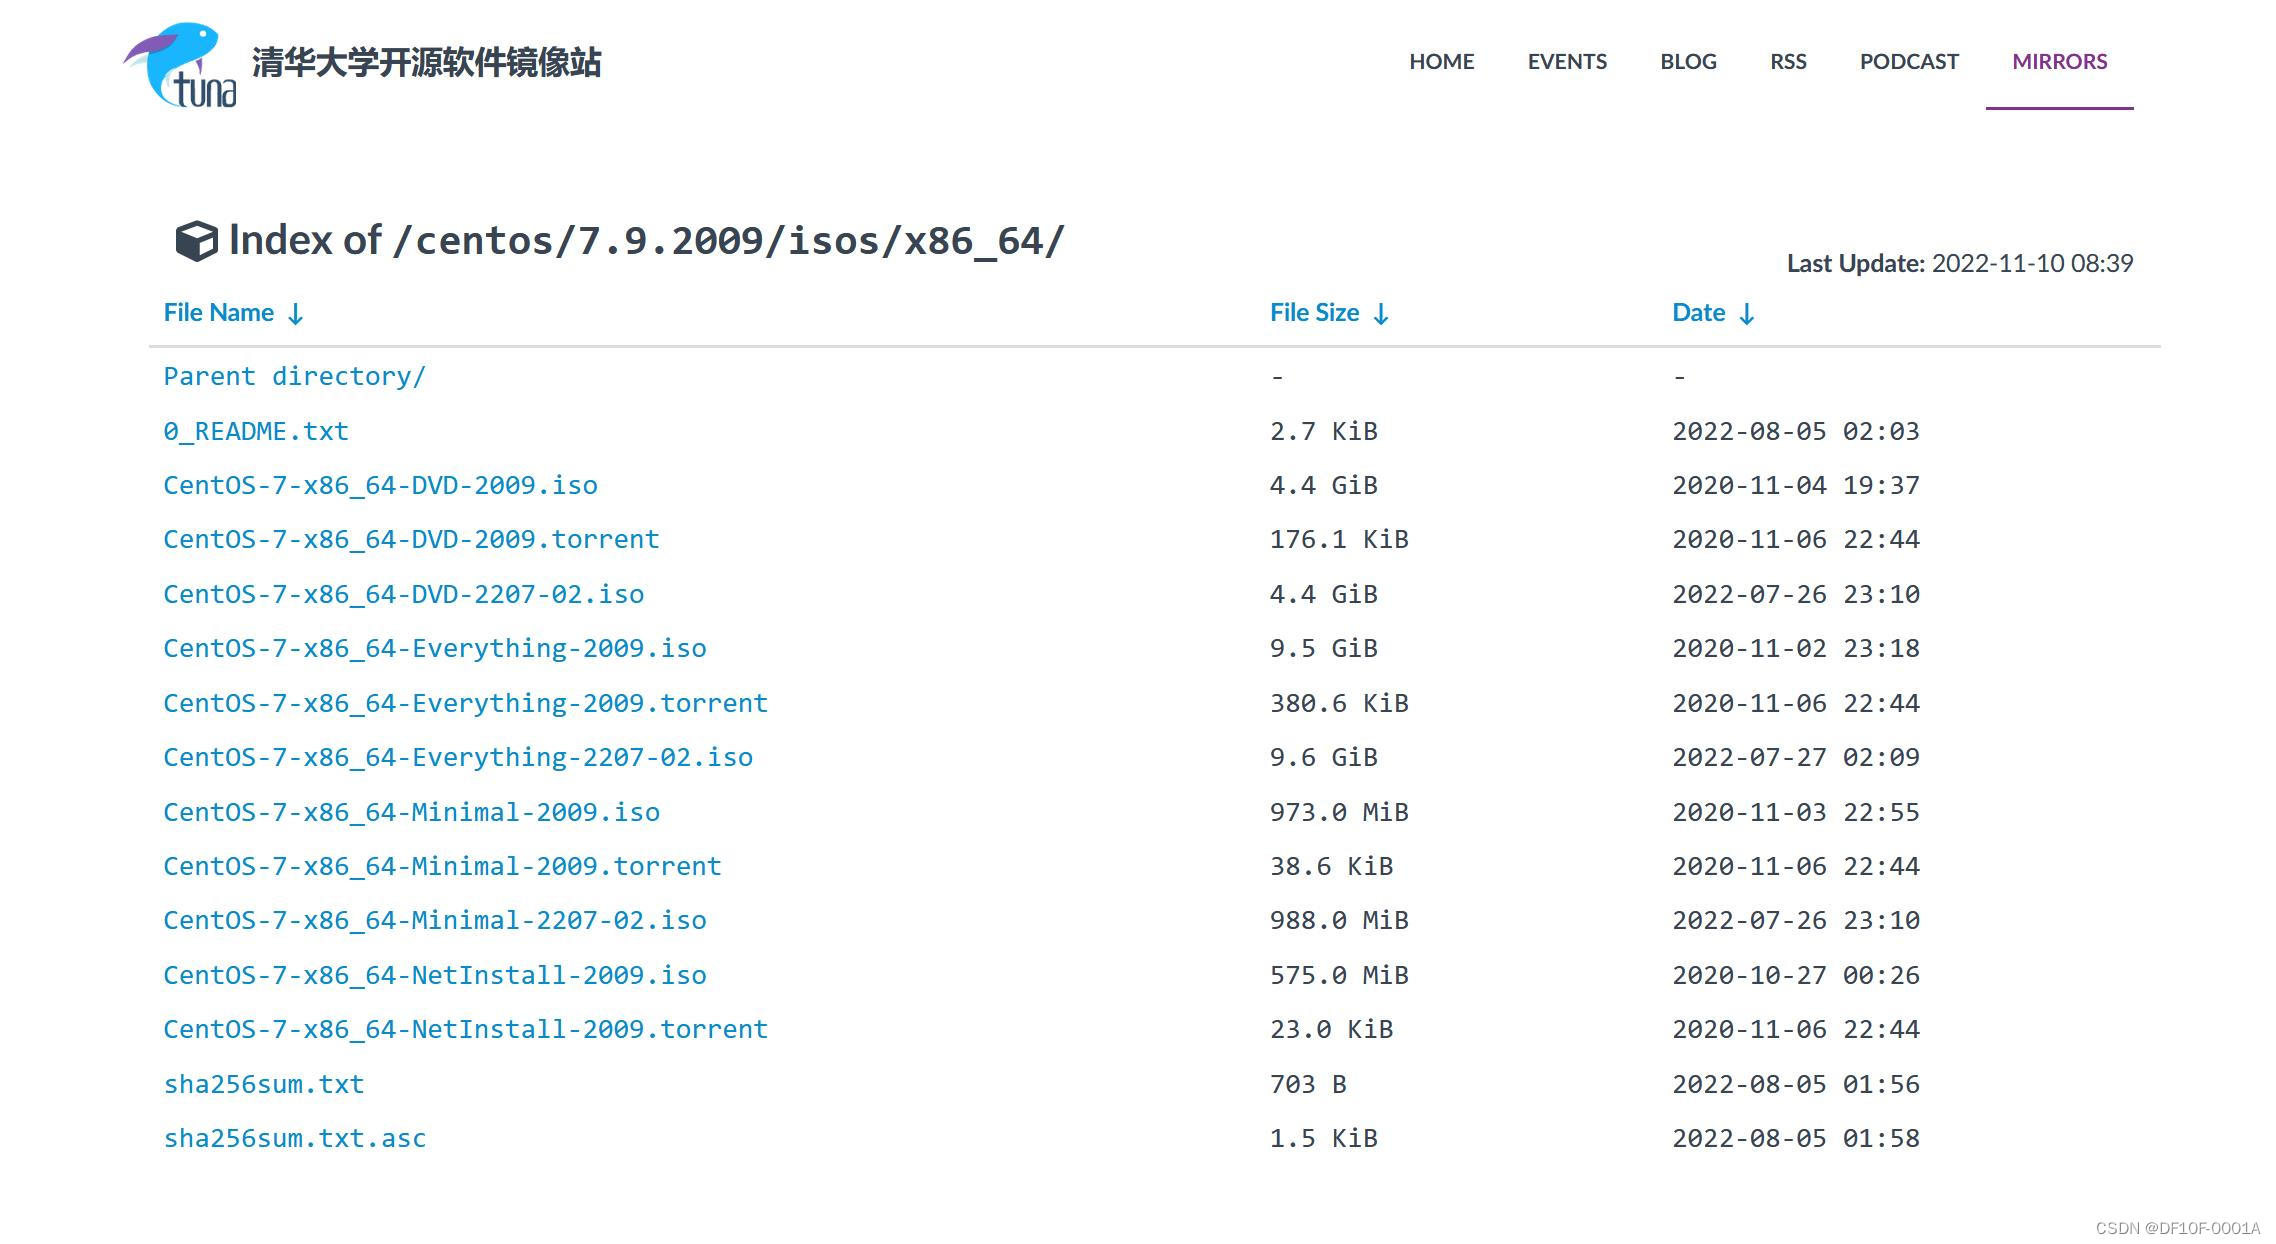The height and width of the screenshot is (1244, 2276).
Task: Click the 988.0 MiB file size value
Action: [1339, 920]
